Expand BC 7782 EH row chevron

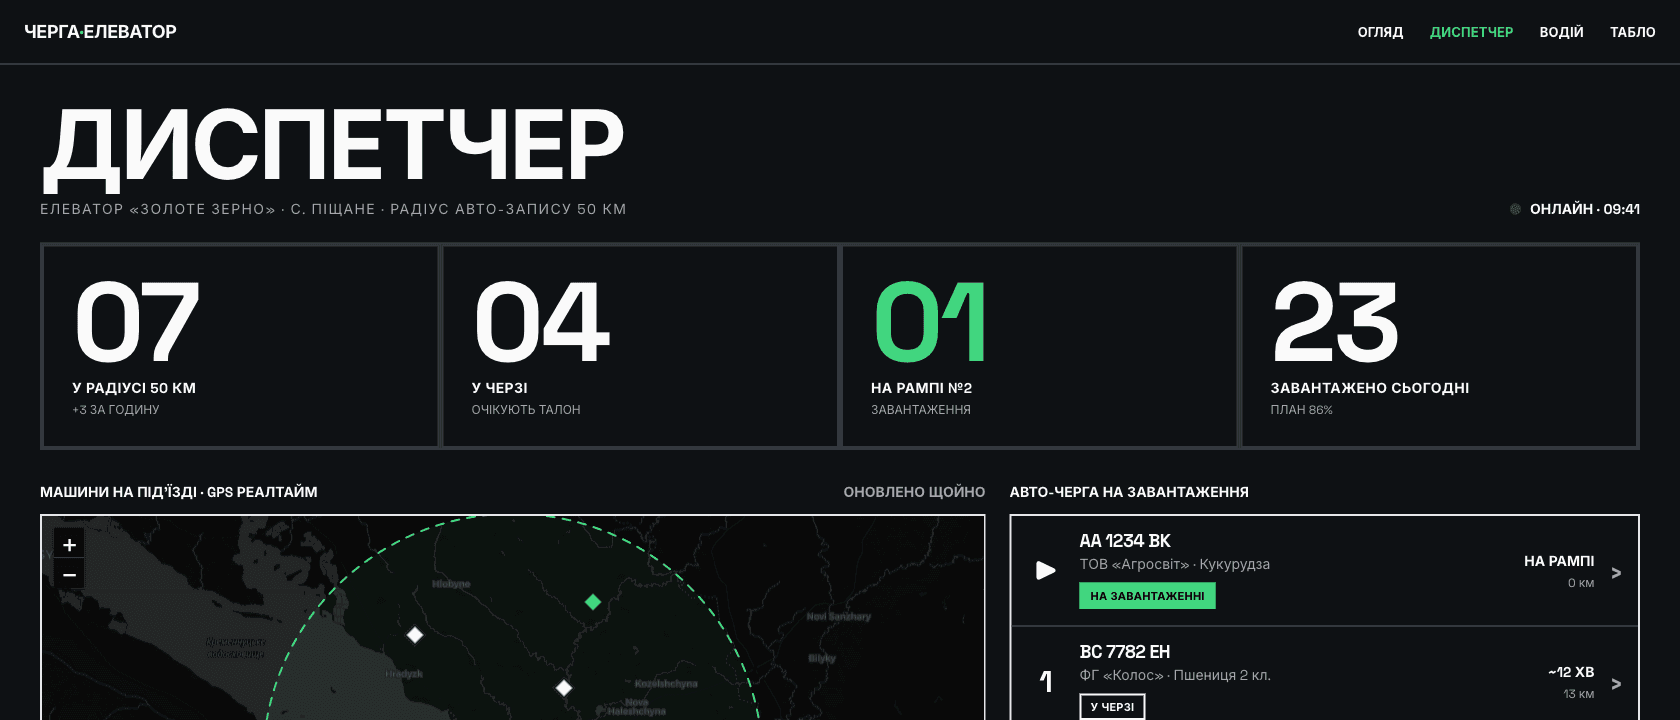tap(1616, 684)
